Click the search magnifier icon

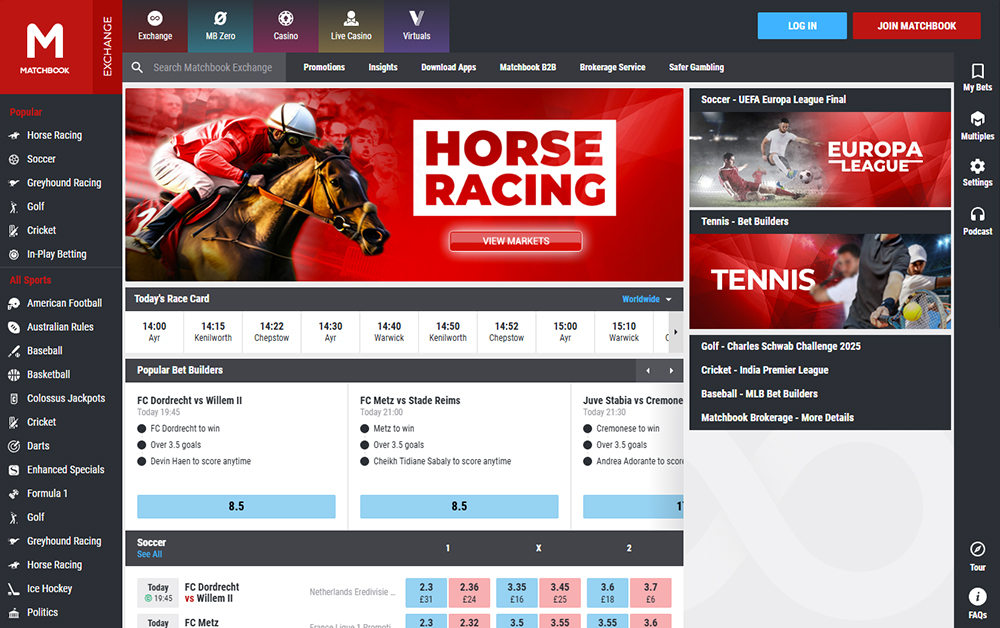[137, 68]
